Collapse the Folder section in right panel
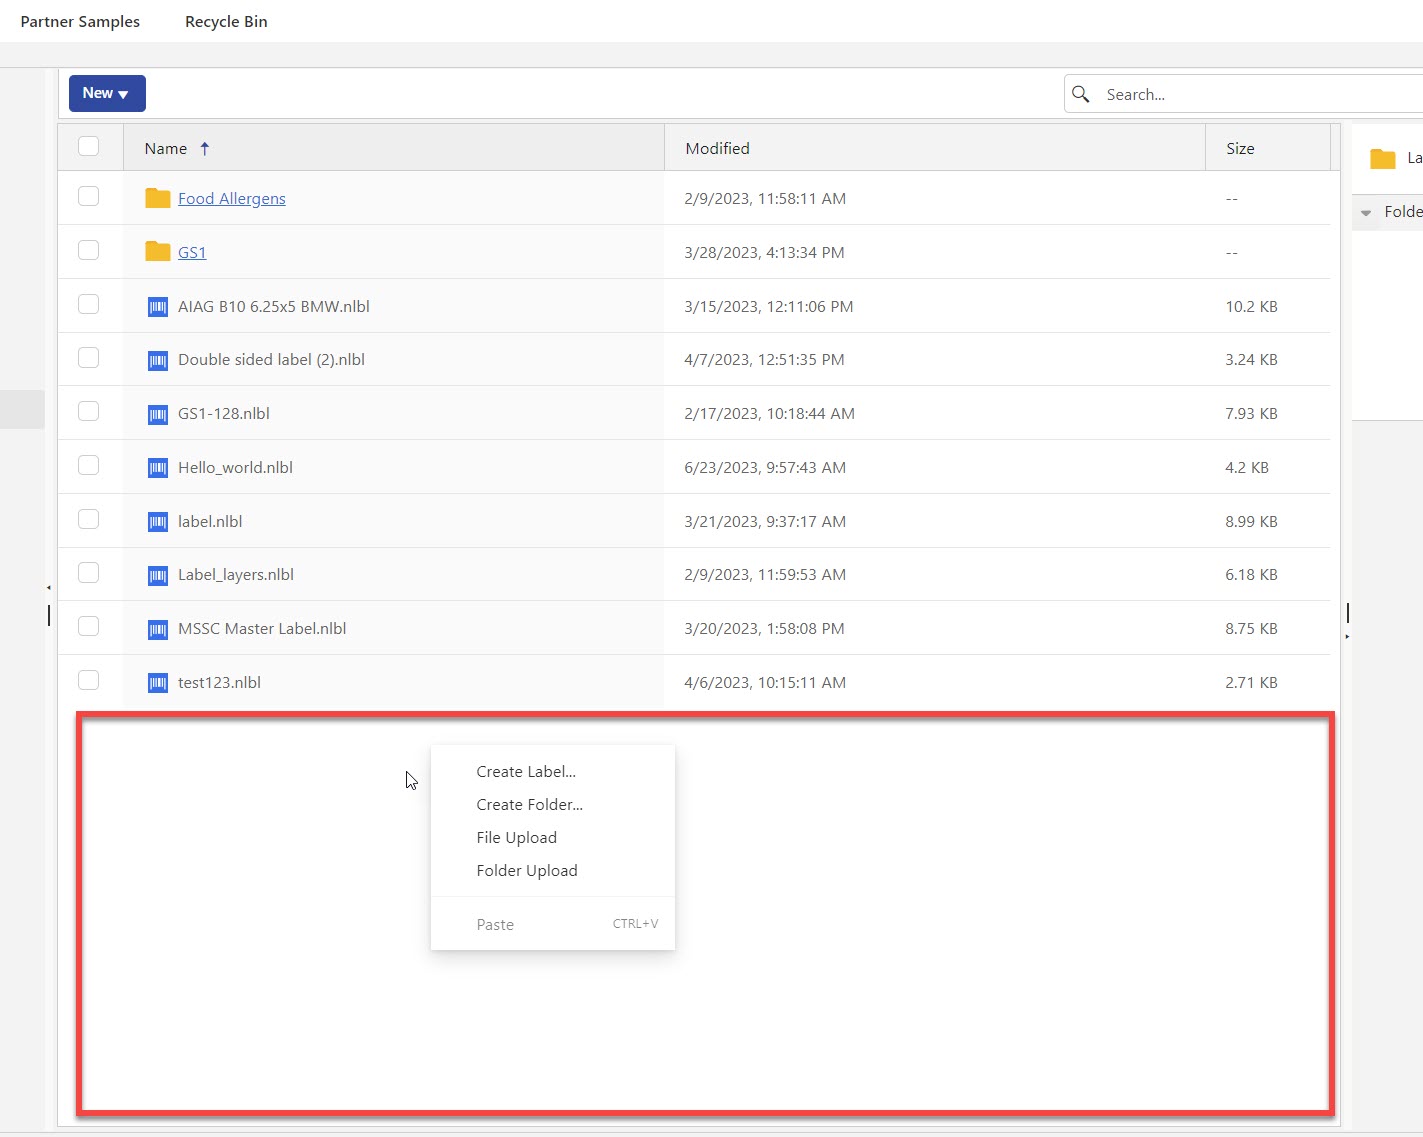The image size is (1423, 1137). pyautogui.click(x=1366, y=212)
